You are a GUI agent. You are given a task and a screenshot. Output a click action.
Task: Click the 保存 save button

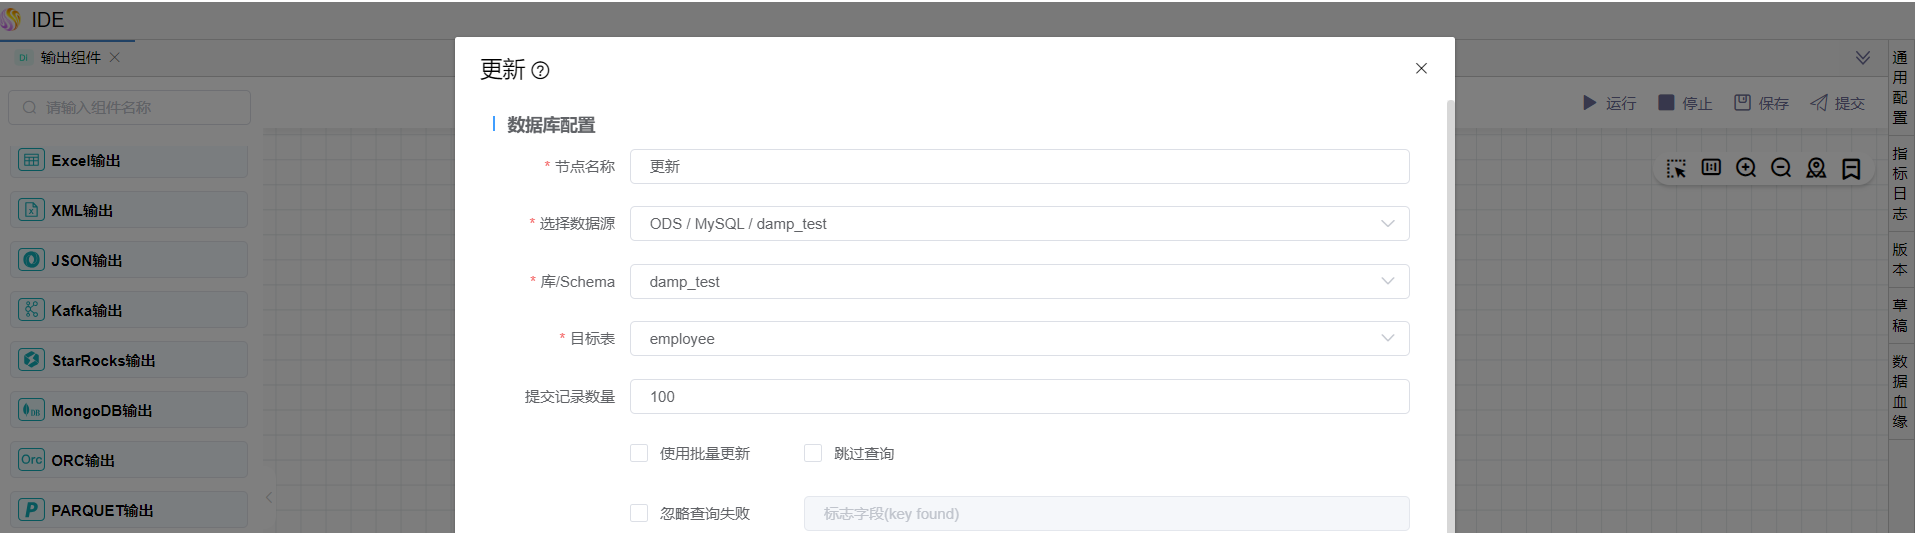[1761, 103]
